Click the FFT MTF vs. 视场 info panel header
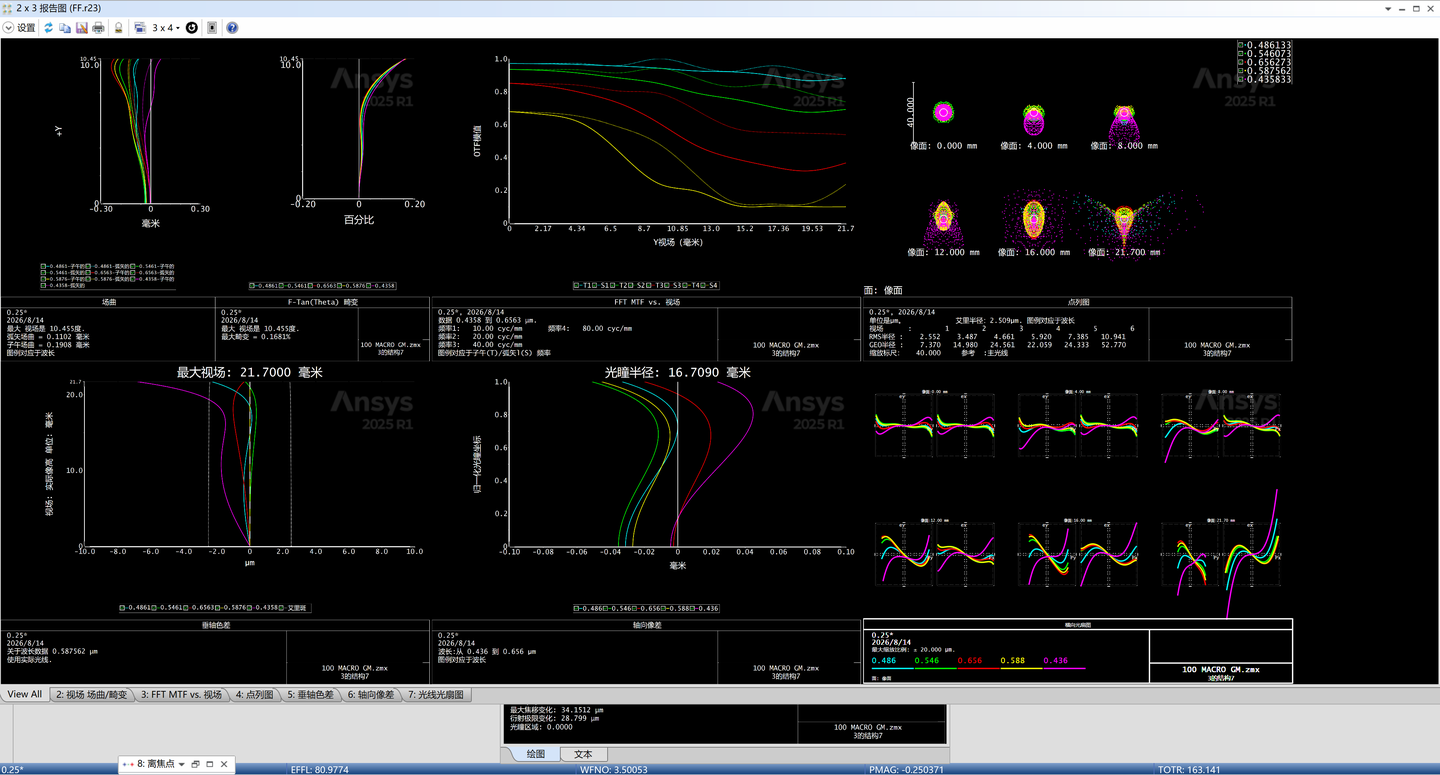This screenshot has width=1440, height=775. [646, 301]
